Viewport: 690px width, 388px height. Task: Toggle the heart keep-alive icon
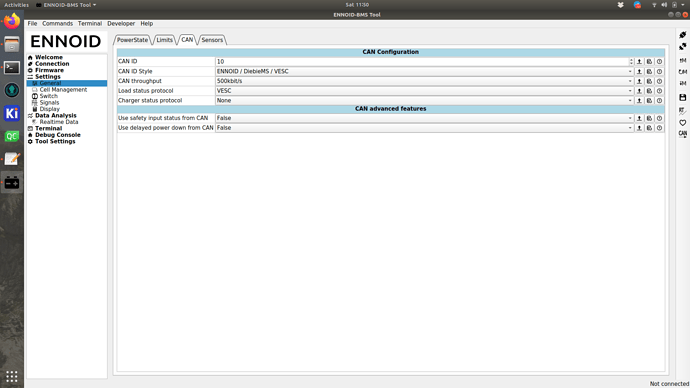tap(683, 123)
